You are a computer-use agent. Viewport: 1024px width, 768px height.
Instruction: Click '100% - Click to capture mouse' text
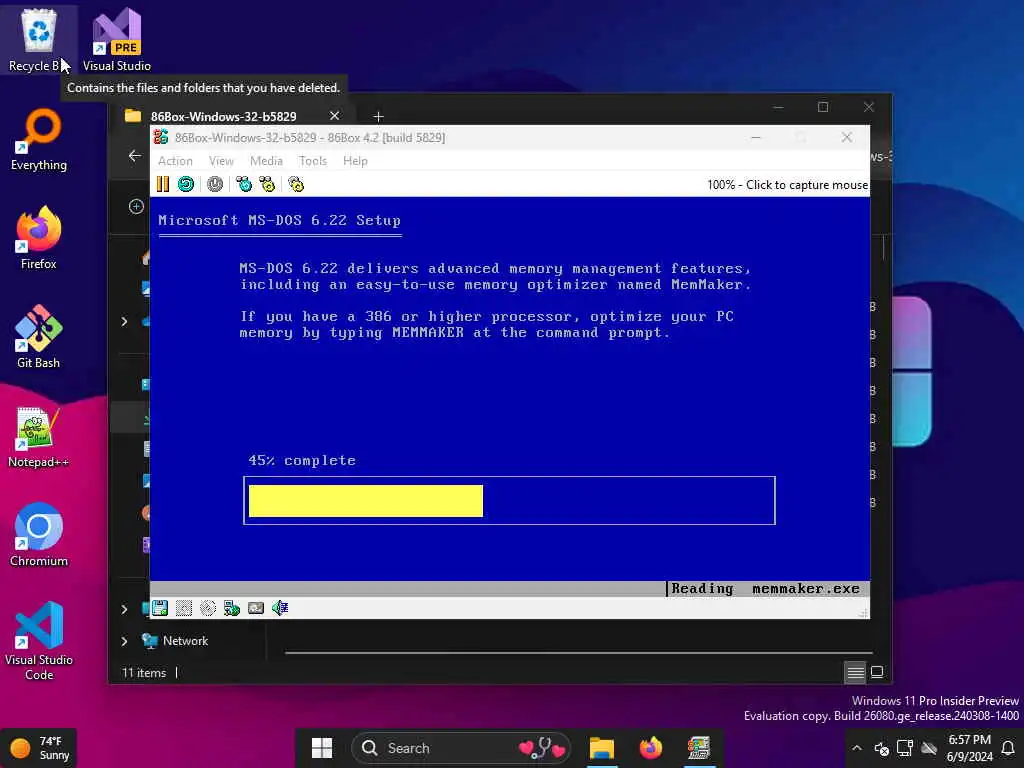click(787, 185)
